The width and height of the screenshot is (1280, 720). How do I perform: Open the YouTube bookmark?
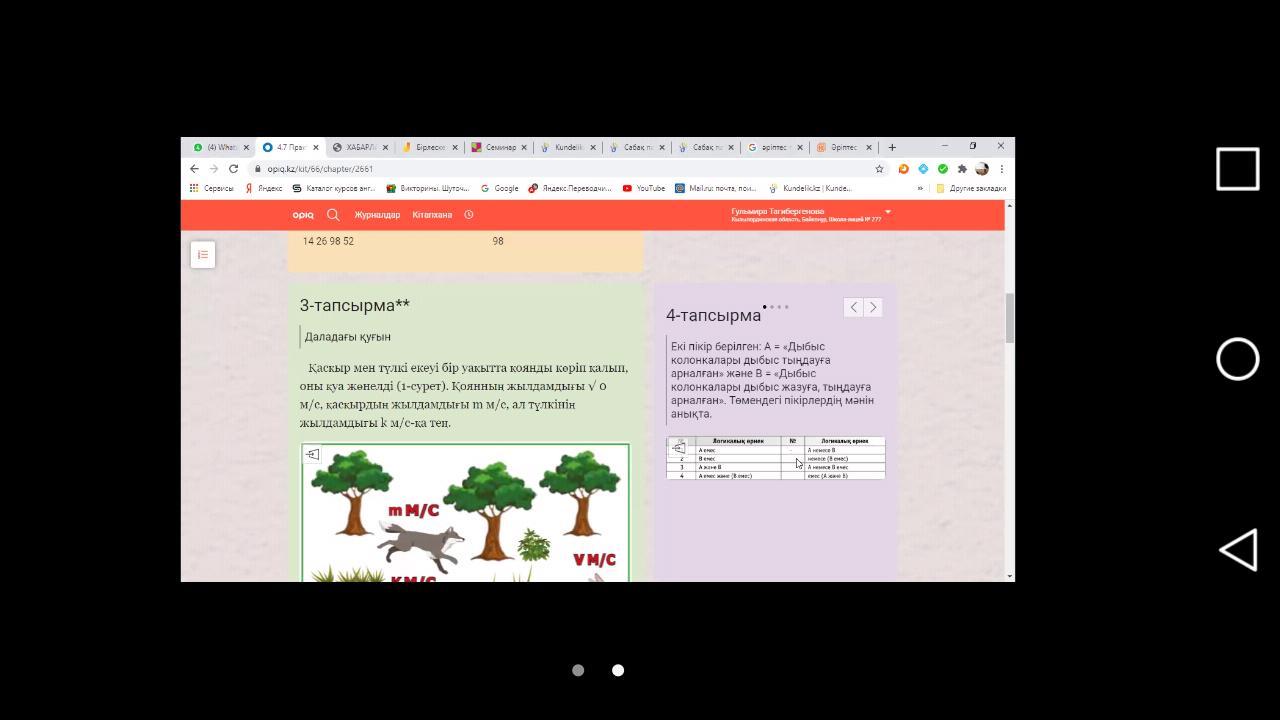[x=643, y=188]
